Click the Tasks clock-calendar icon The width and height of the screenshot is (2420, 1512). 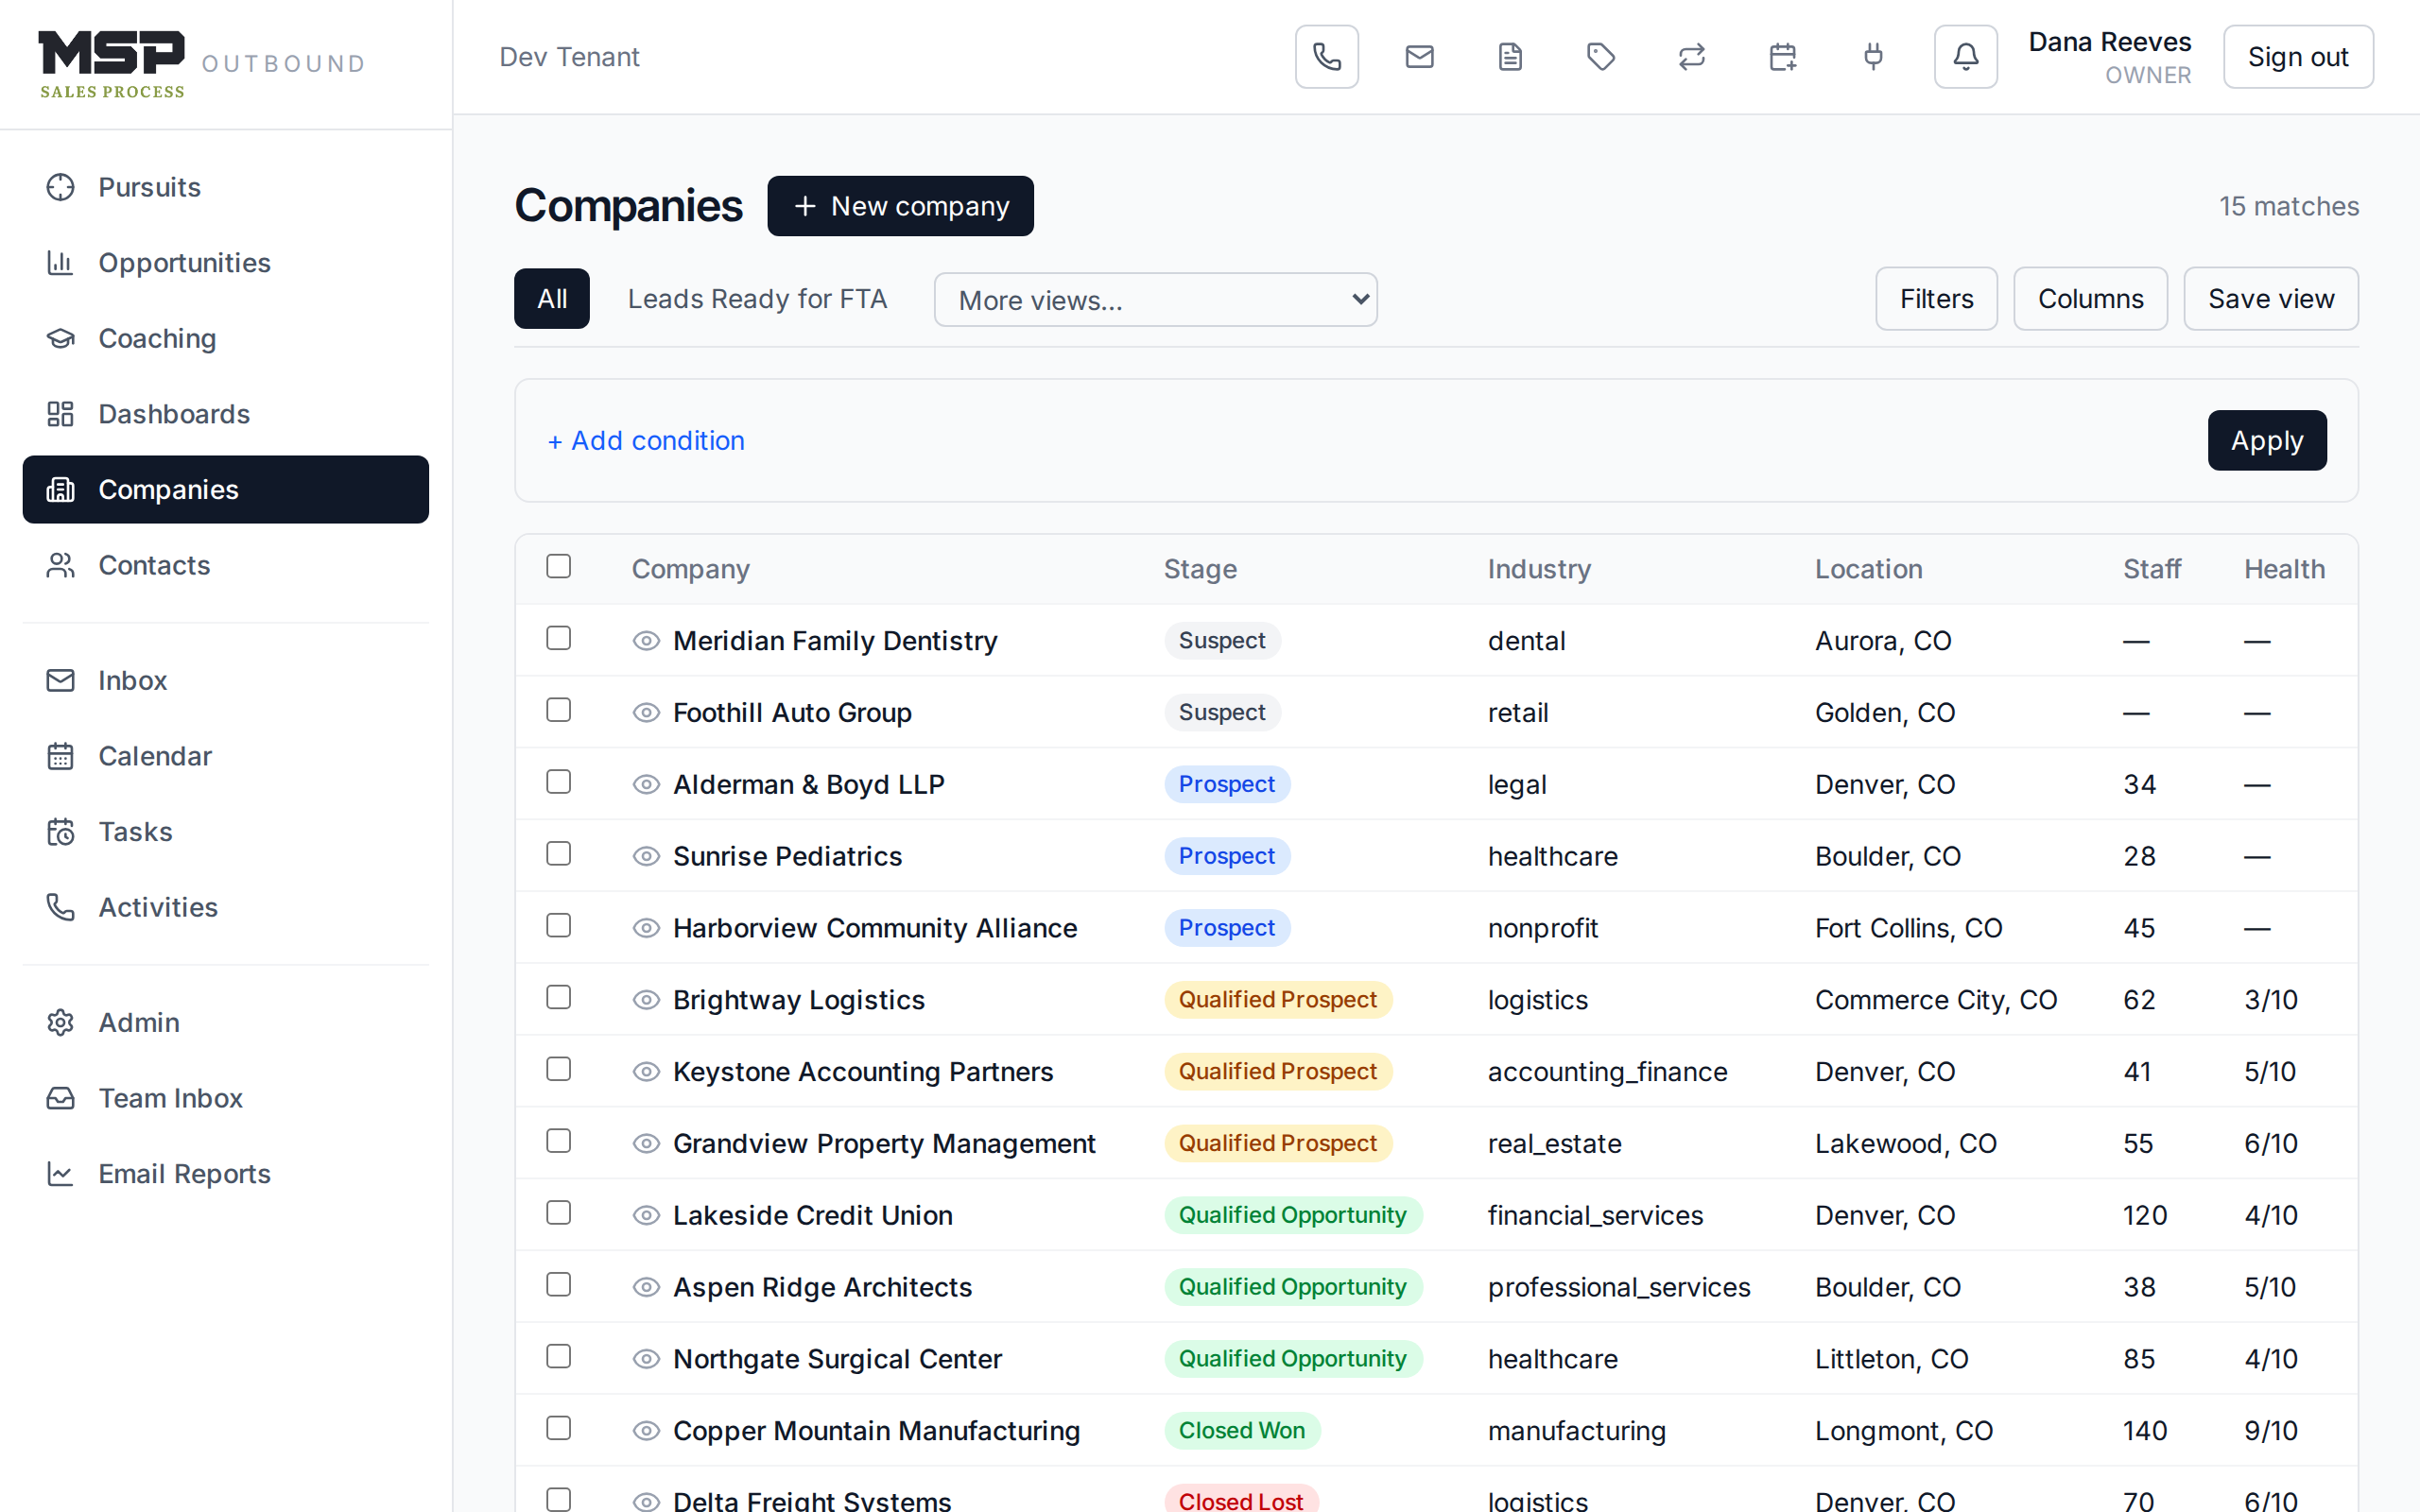(x=61, y=832)
